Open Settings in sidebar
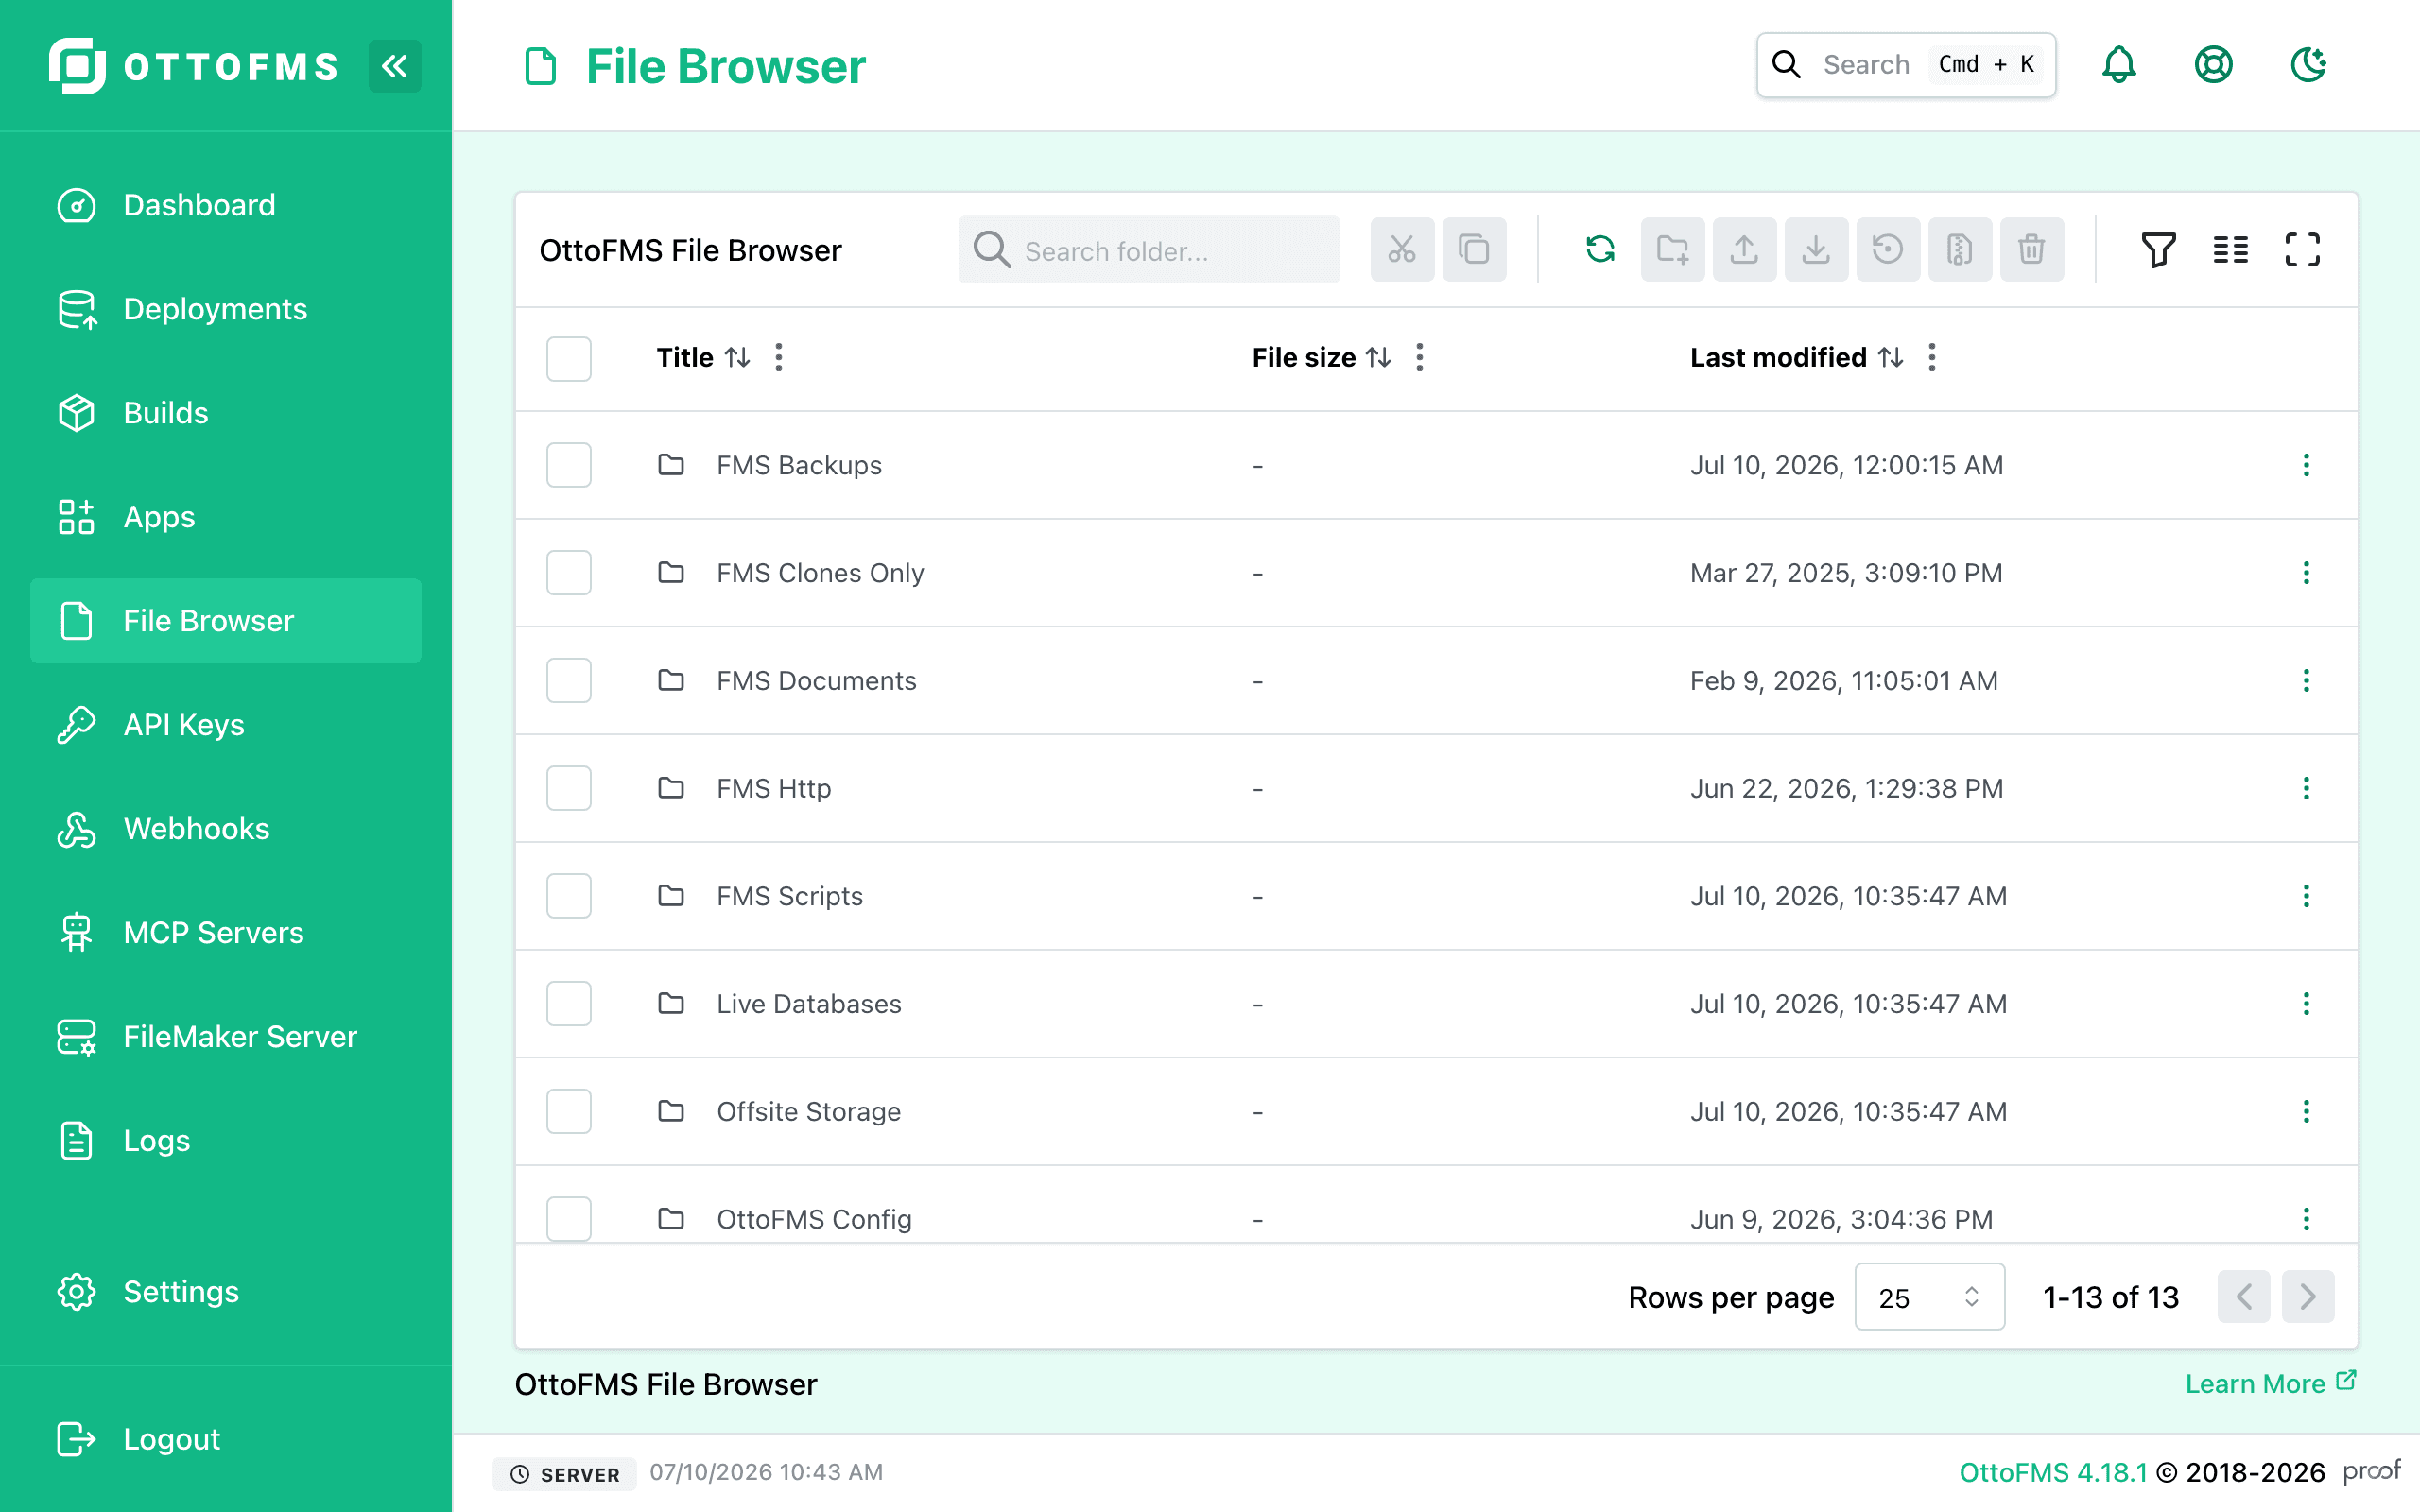Image resolution: width=2420 pixels, height=1512 pixels. tap(226, 1292)
